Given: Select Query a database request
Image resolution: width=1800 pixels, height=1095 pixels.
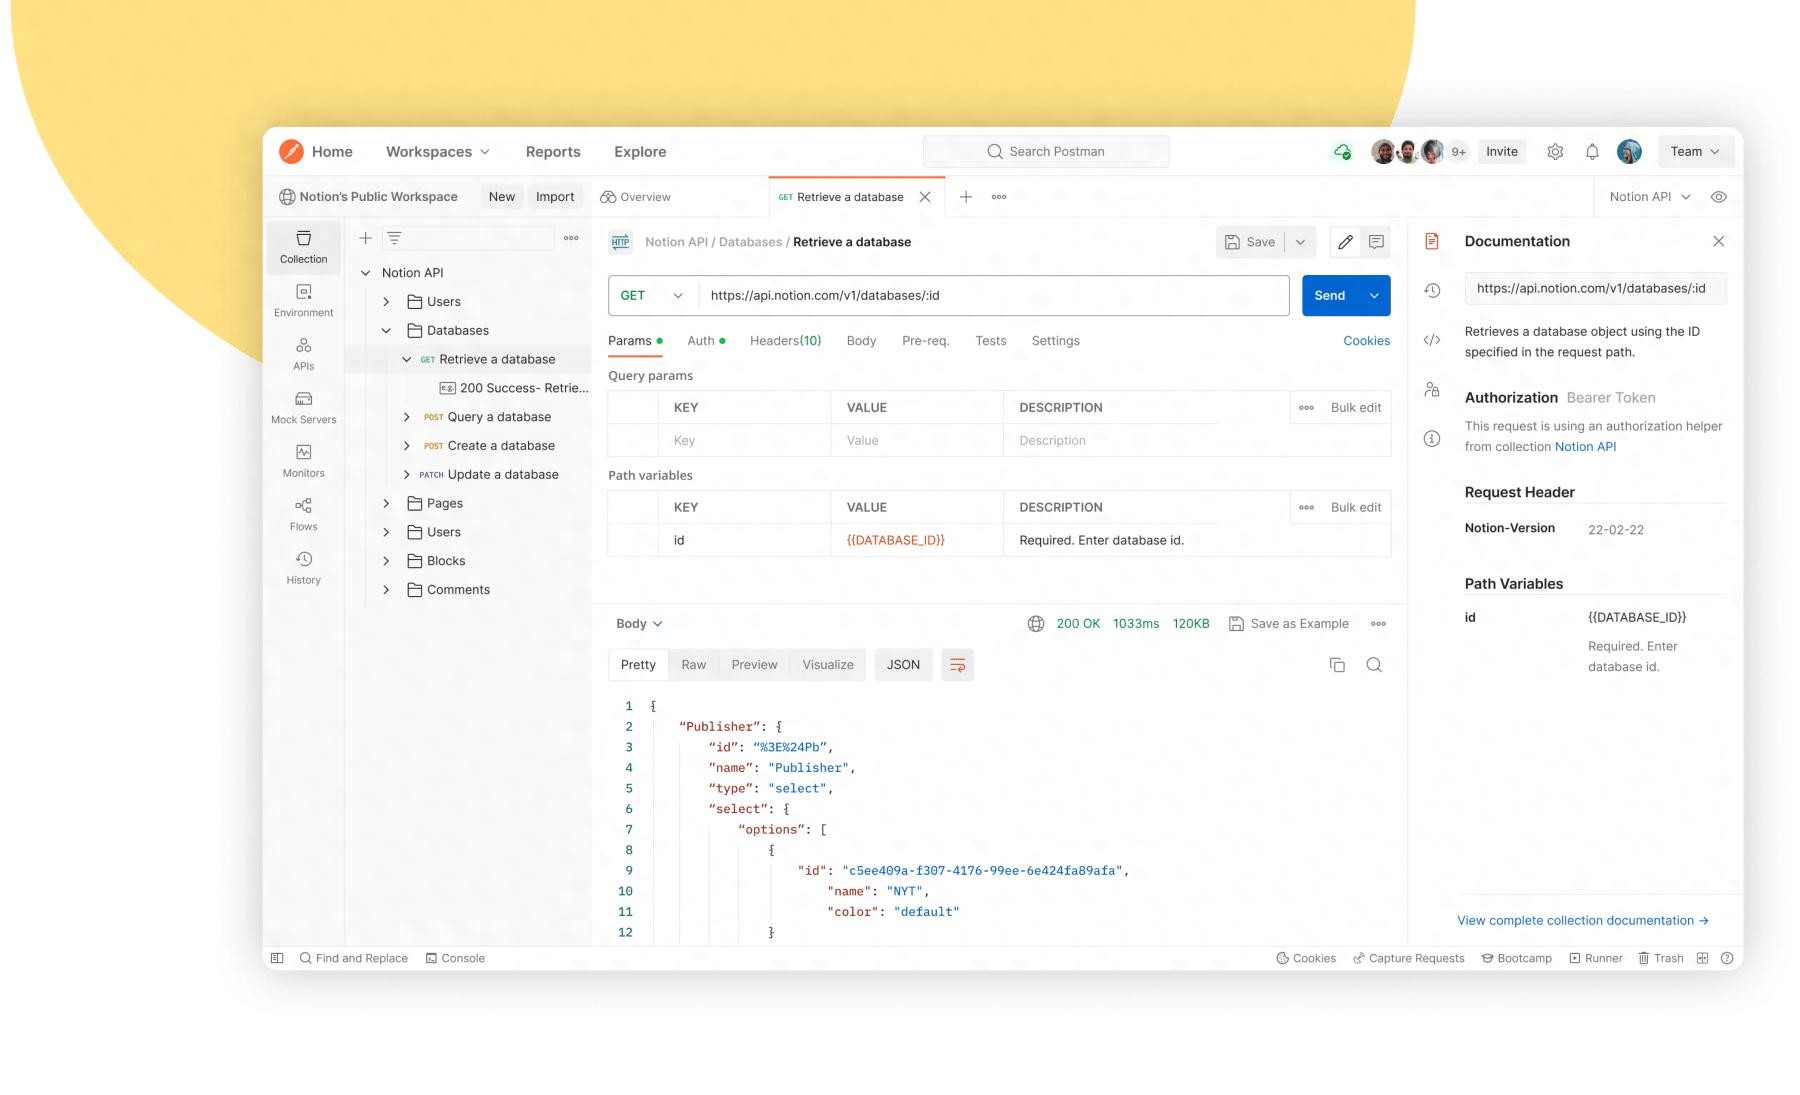Looking at the screenshot, I should [x=498, y=417].
